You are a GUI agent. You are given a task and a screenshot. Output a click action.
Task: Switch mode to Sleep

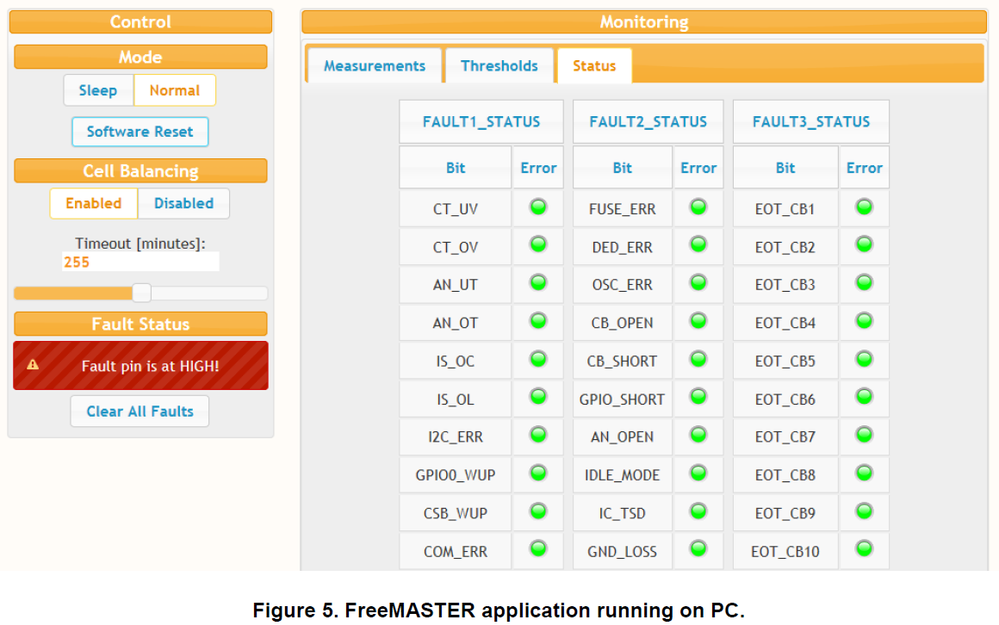pos(98,90)
